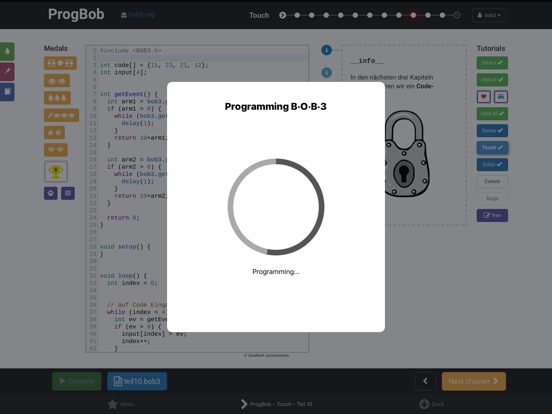Click the Menu label in bottom bar
Screen dimensions: 552x414
click(x=127, y=404)
